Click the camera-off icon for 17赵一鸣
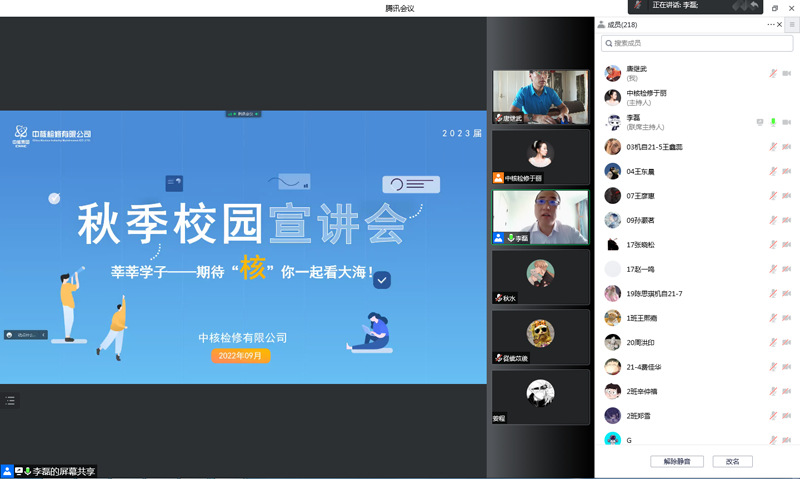 787,269
